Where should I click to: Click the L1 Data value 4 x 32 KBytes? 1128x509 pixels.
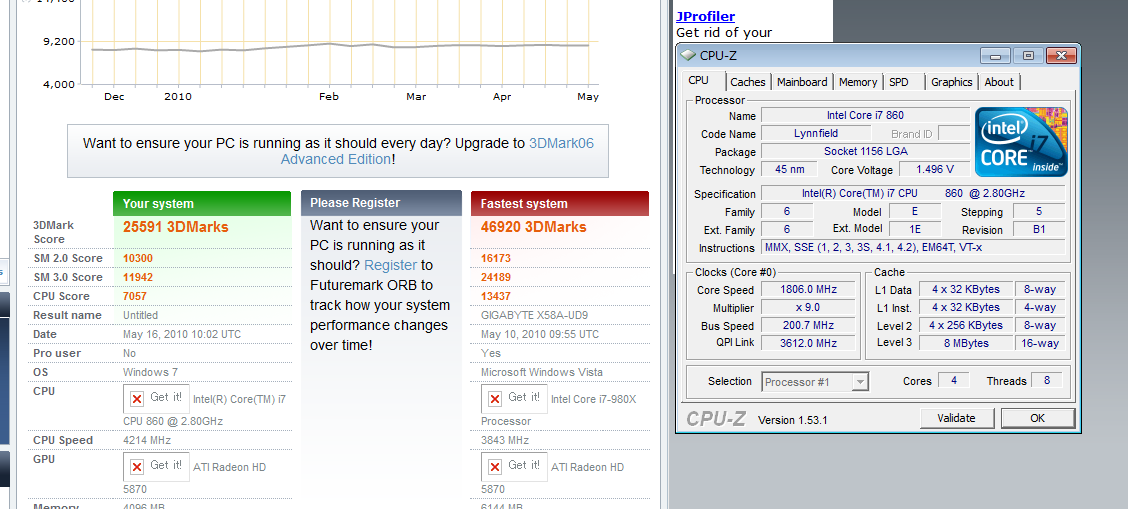pos(965,290)
